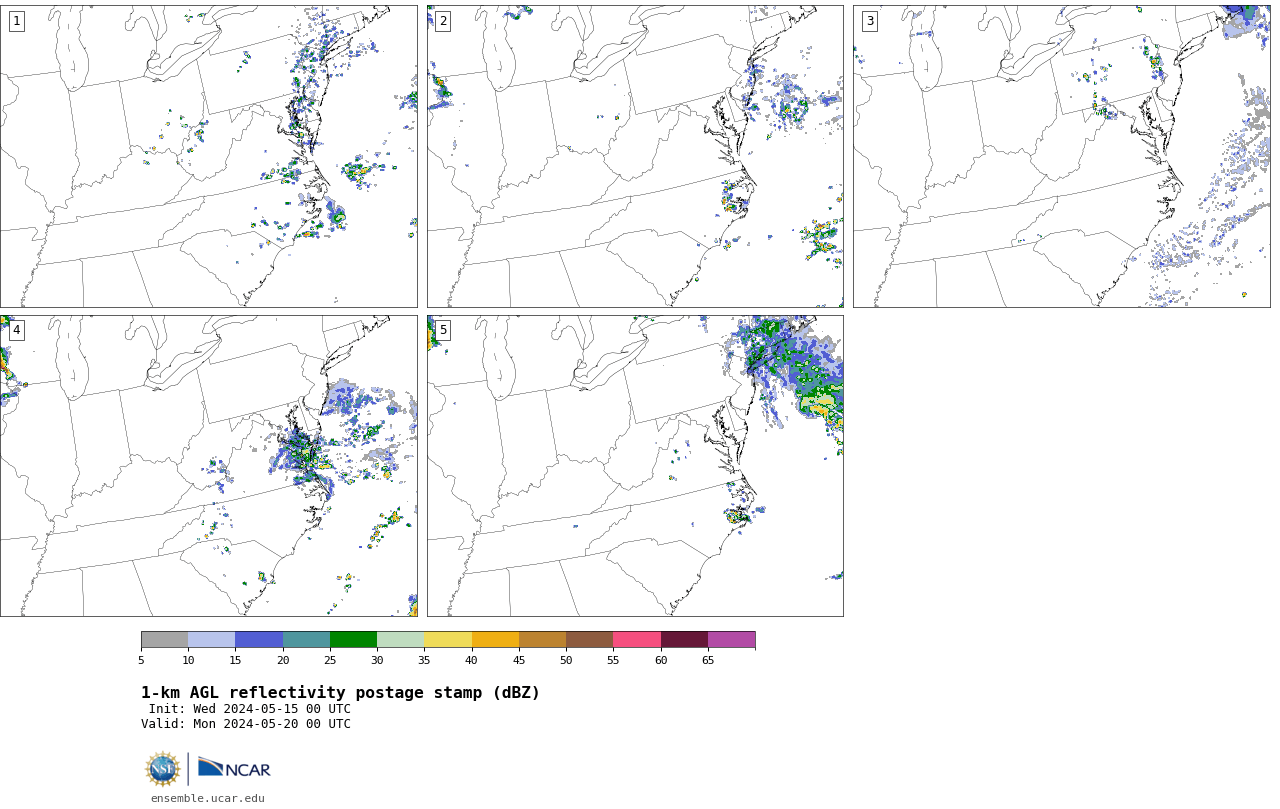The width and height of the screenshot is (1280, 809).
Task: Click the colorbar tick label '65'
Action: tap(708, 660)
